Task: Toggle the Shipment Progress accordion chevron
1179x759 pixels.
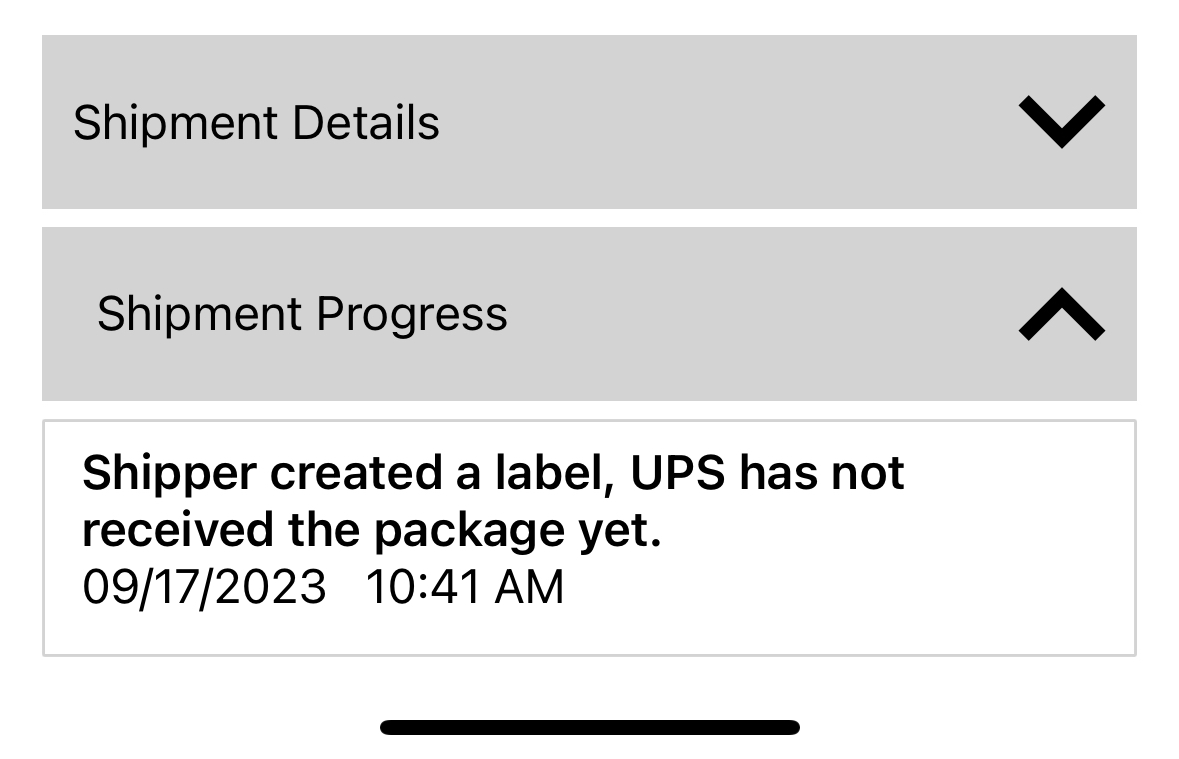Action: (x=1061, y=314)
